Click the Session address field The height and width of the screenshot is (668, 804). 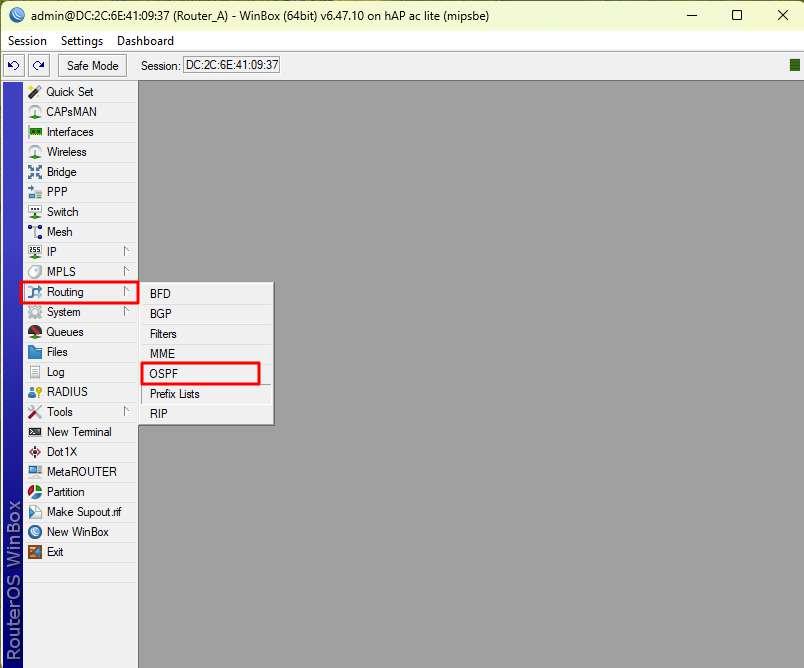tap(231, 66)
